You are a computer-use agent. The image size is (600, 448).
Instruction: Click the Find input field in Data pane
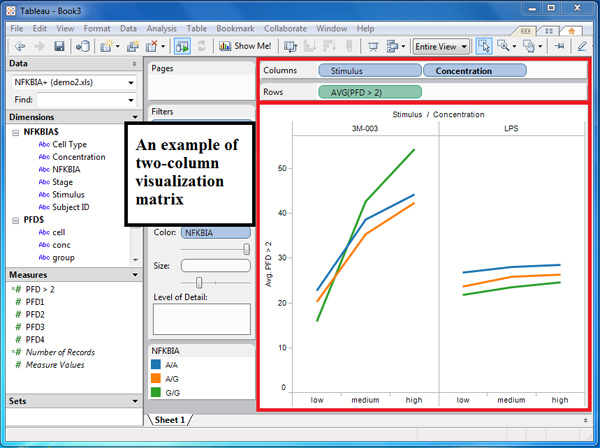point(84,100)
